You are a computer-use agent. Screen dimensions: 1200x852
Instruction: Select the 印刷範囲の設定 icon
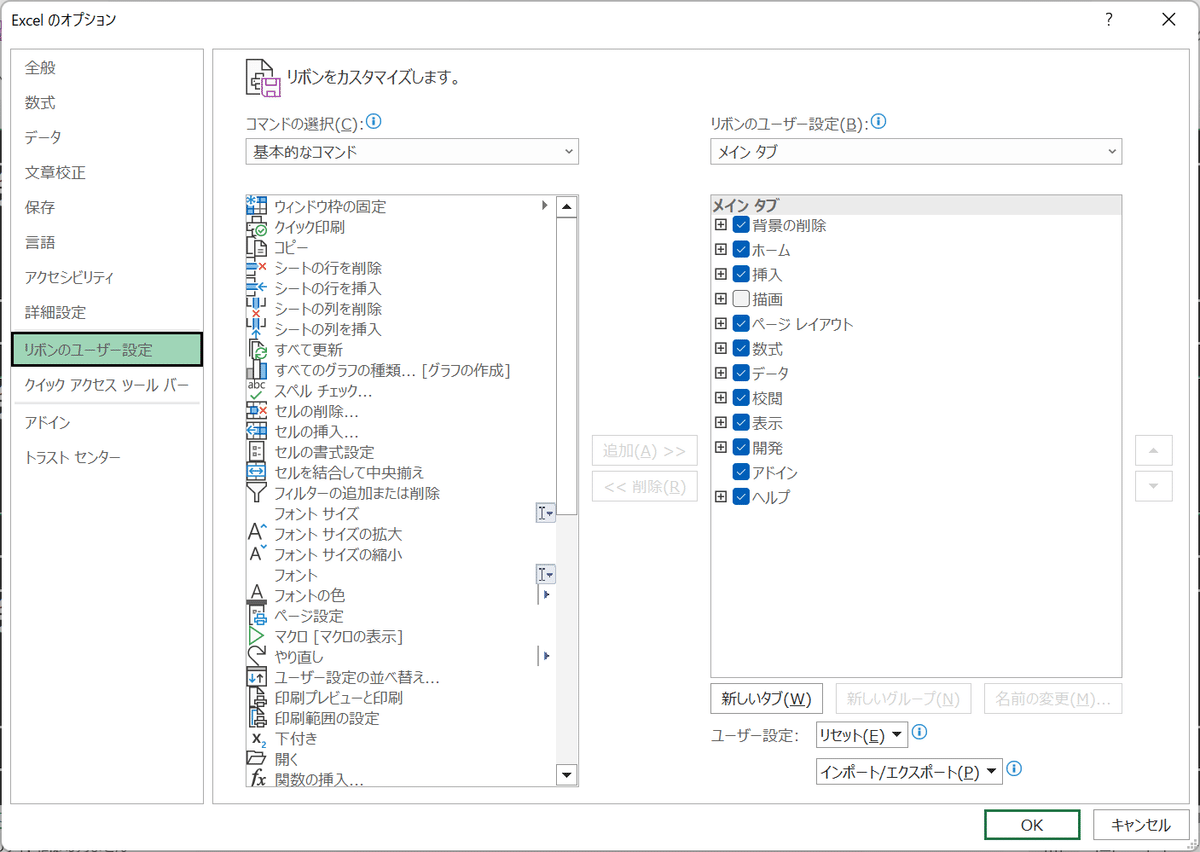click(256, 718)
